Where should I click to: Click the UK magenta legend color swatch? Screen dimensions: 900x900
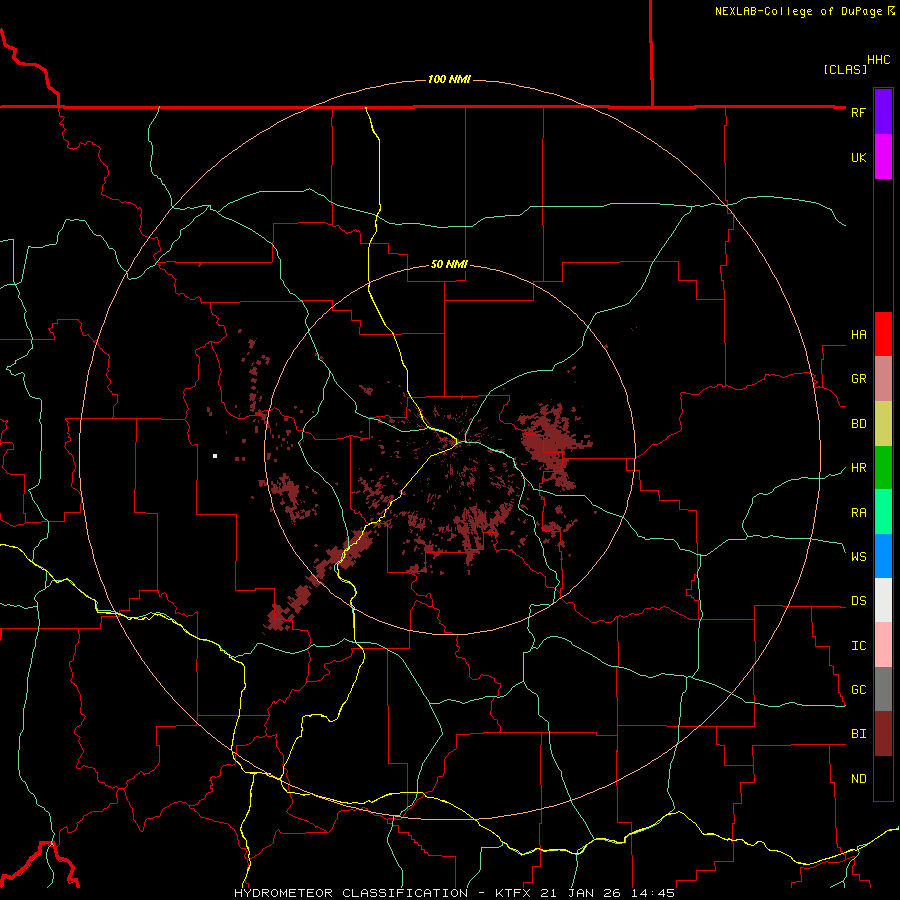click(883, 157)
